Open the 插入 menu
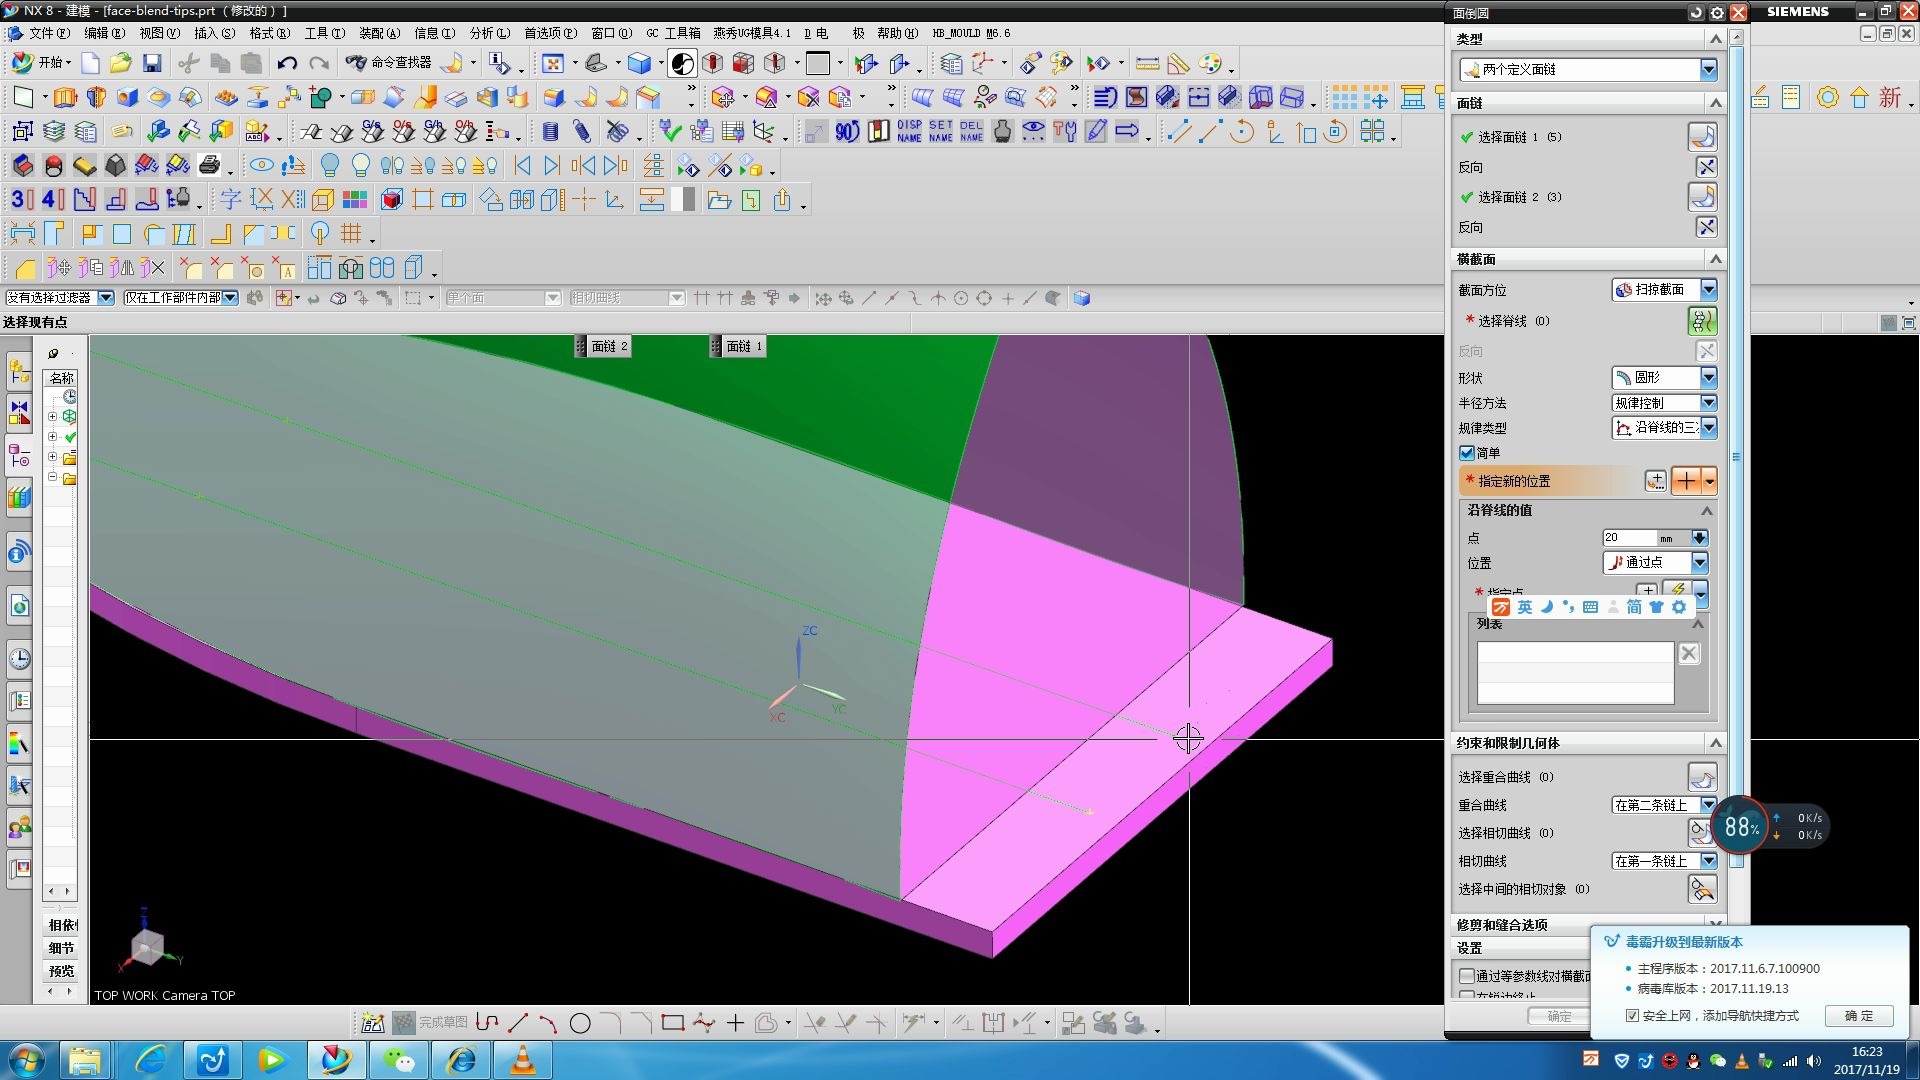 pos(214,33)
